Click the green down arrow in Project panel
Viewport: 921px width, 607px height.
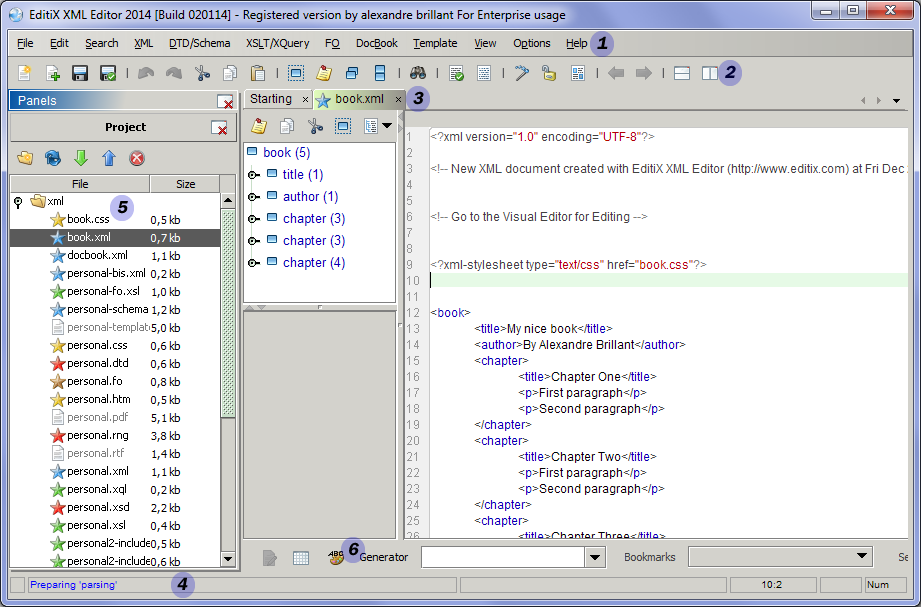click(81, 158)
